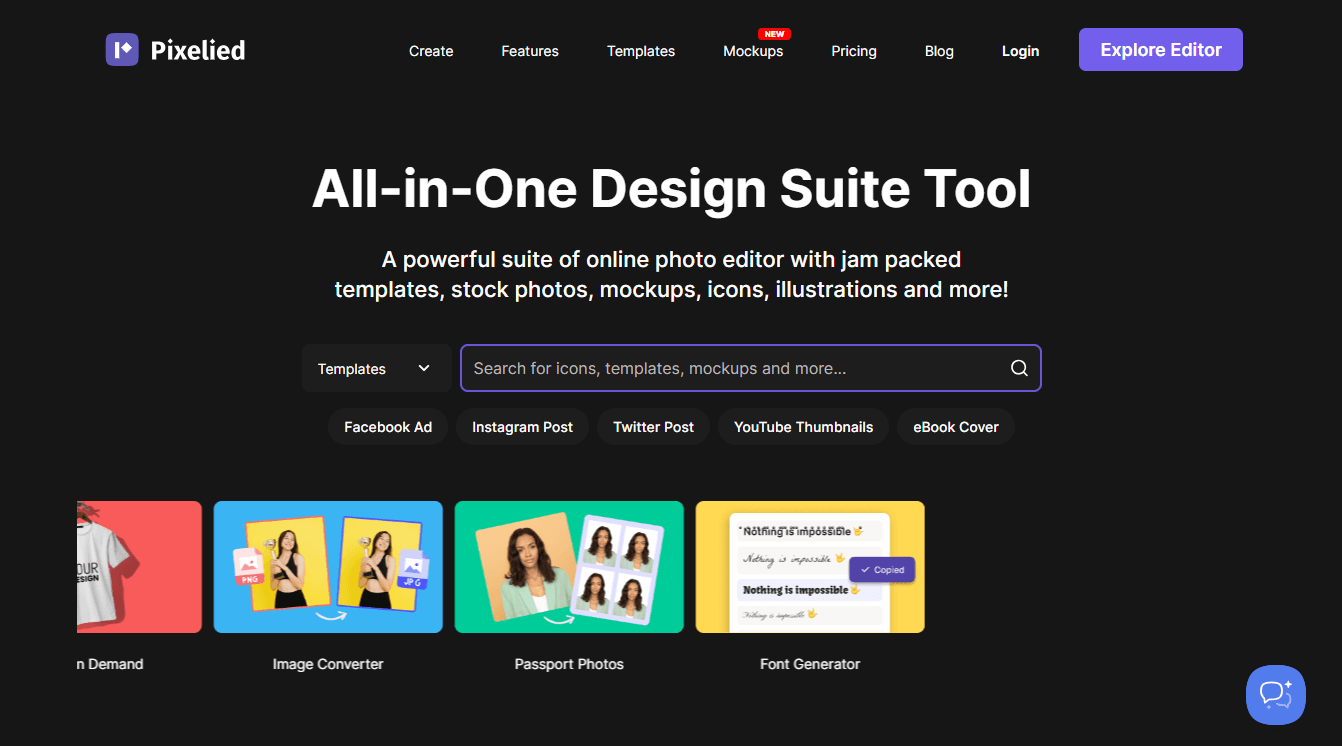
Task: Go to the Pricing page
Action: click(853, 50)
